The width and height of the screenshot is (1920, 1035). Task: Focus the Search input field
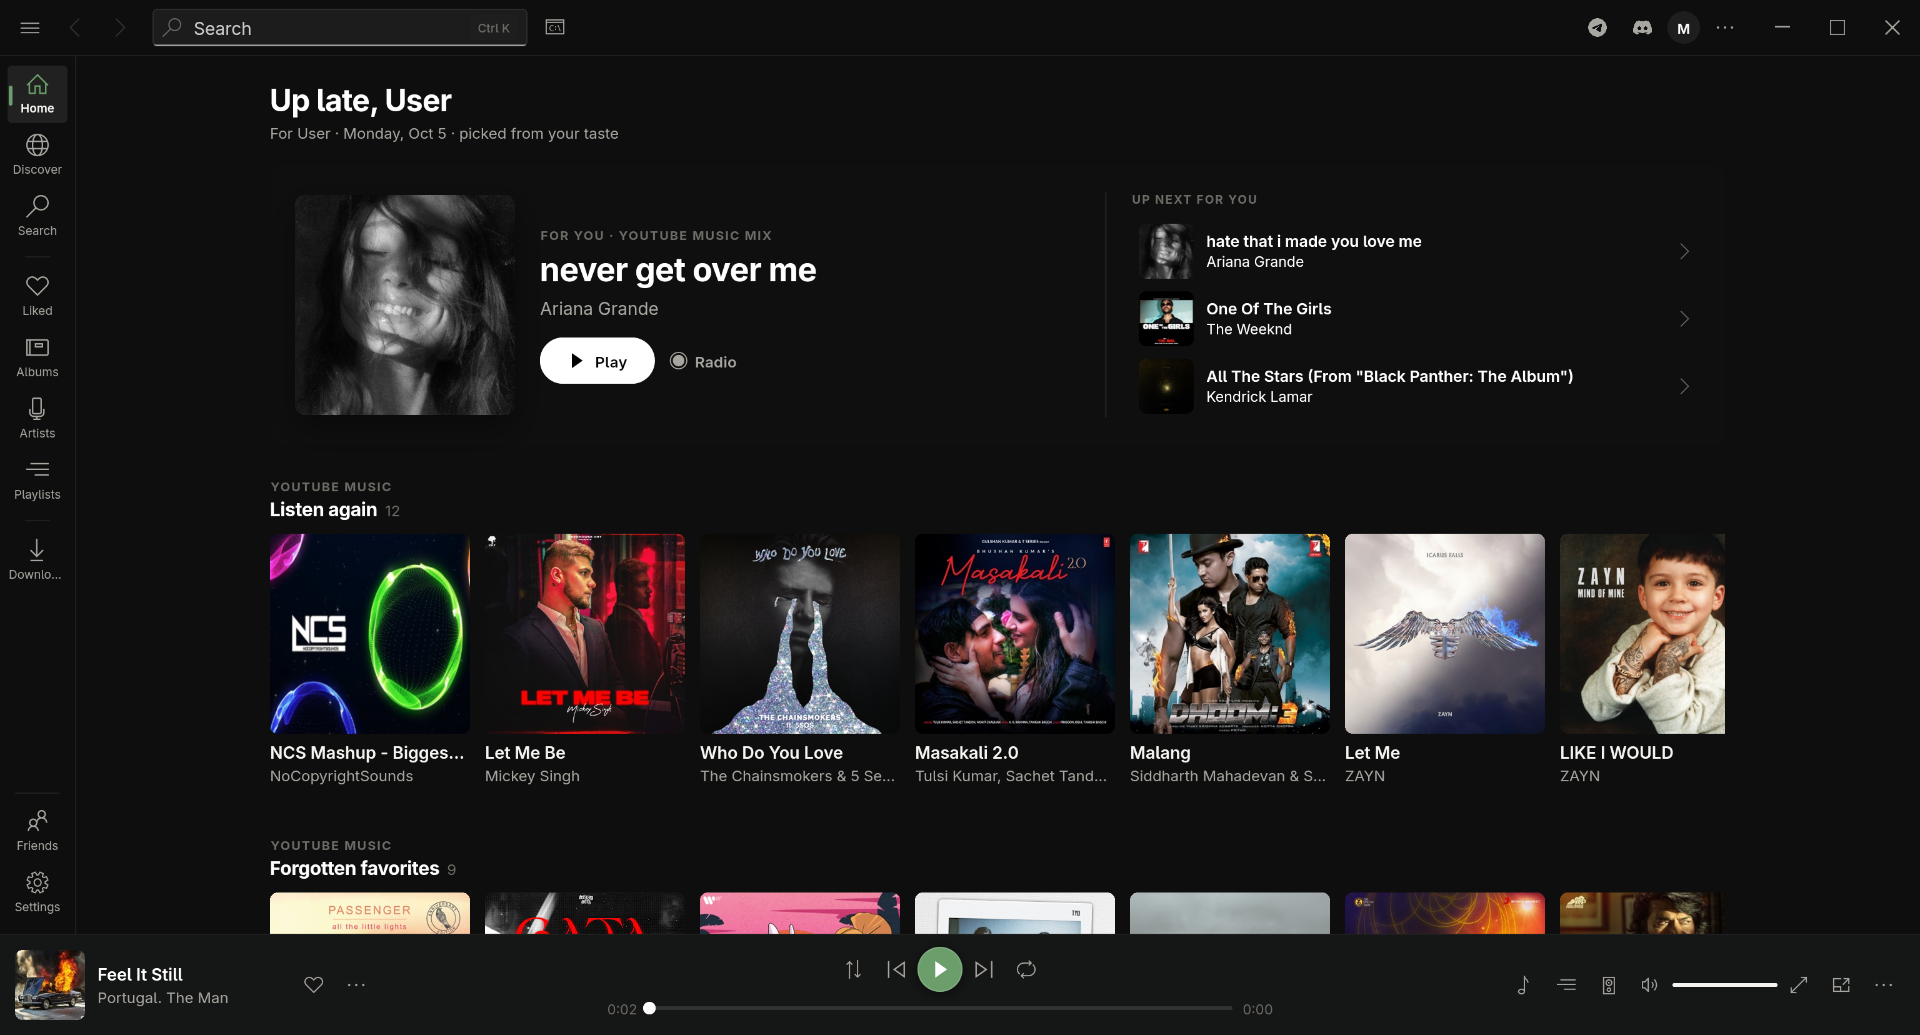340,28
